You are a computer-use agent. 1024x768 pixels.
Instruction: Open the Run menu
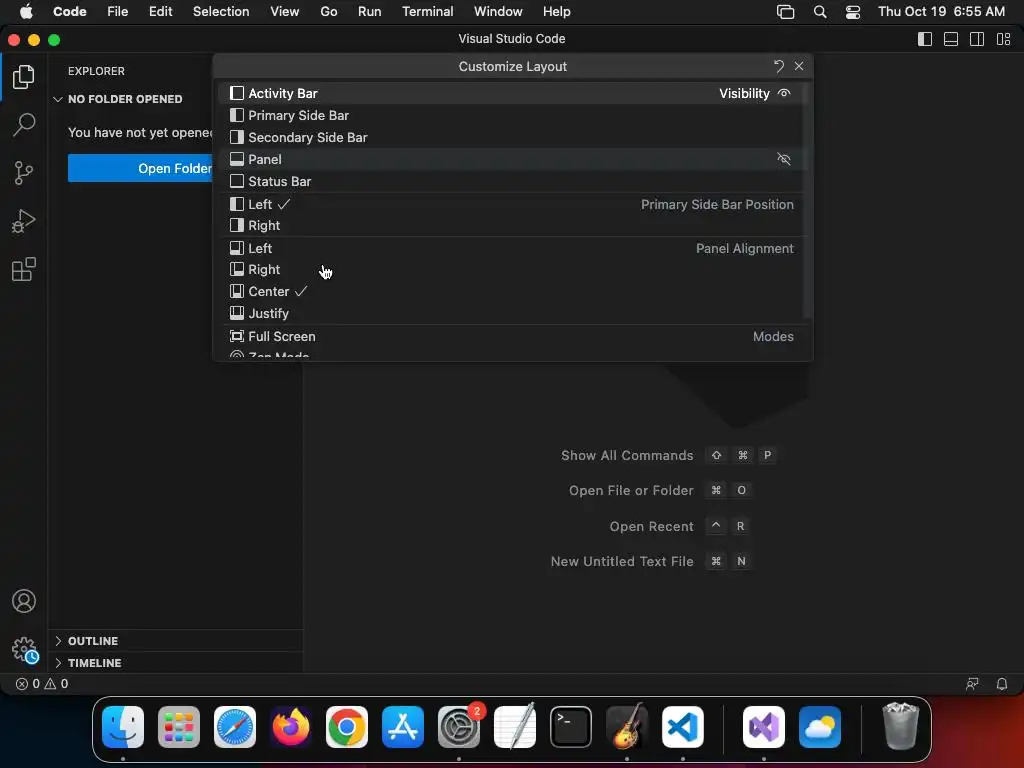pyautogui.click(x=369, y=12)
